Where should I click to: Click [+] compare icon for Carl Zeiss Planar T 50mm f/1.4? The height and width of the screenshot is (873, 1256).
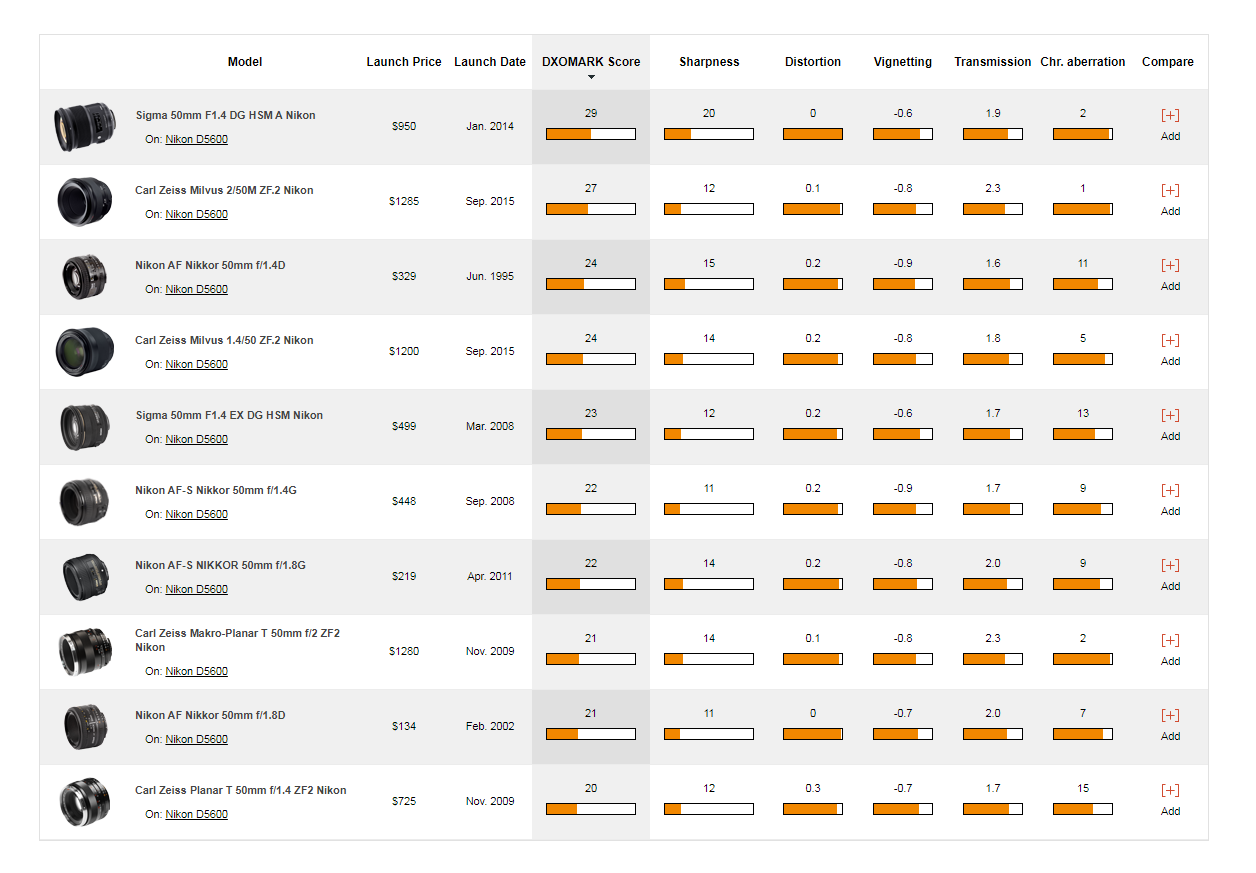pos(1170,790)
